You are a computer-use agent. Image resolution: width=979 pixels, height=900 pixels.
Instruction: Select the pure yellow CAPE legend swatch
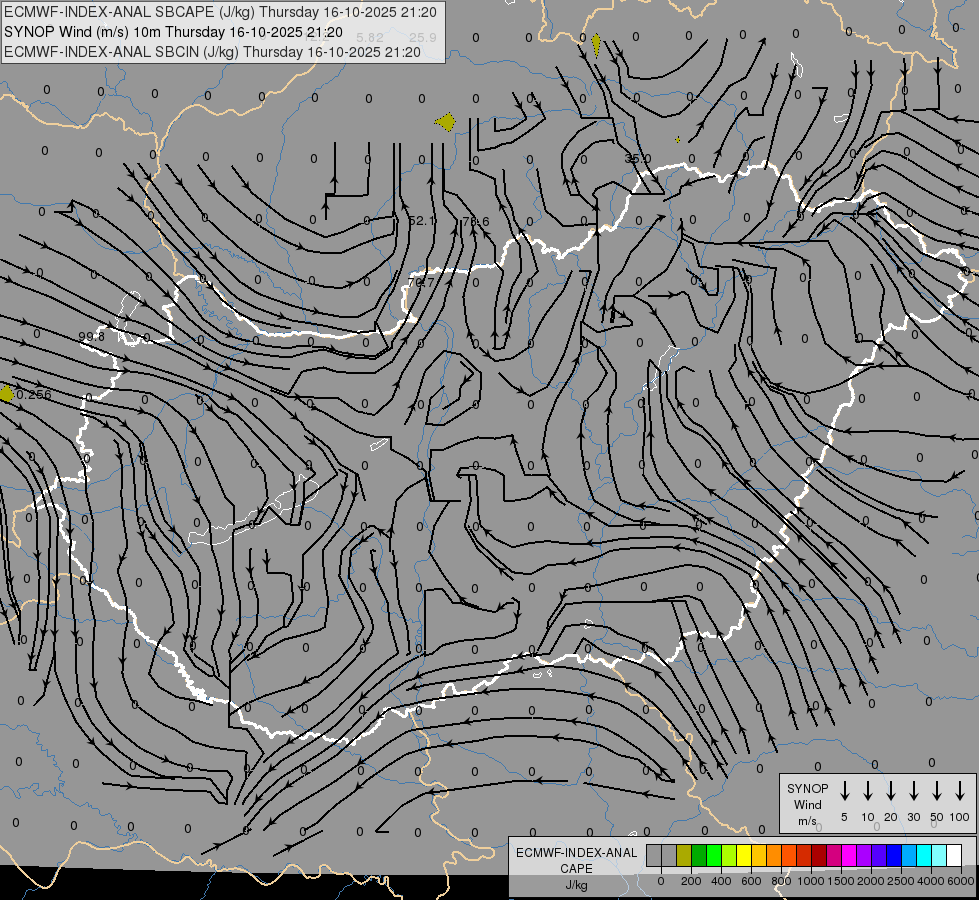coord(744,855)
